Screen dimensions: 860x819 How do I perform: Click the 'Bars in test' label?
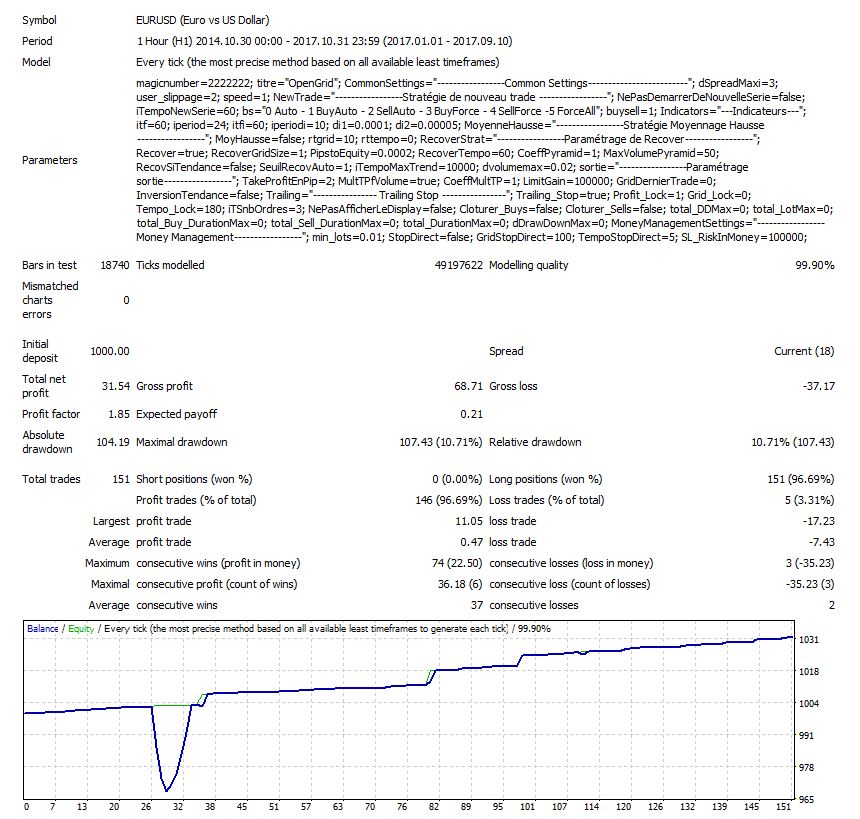click(49, 265)
